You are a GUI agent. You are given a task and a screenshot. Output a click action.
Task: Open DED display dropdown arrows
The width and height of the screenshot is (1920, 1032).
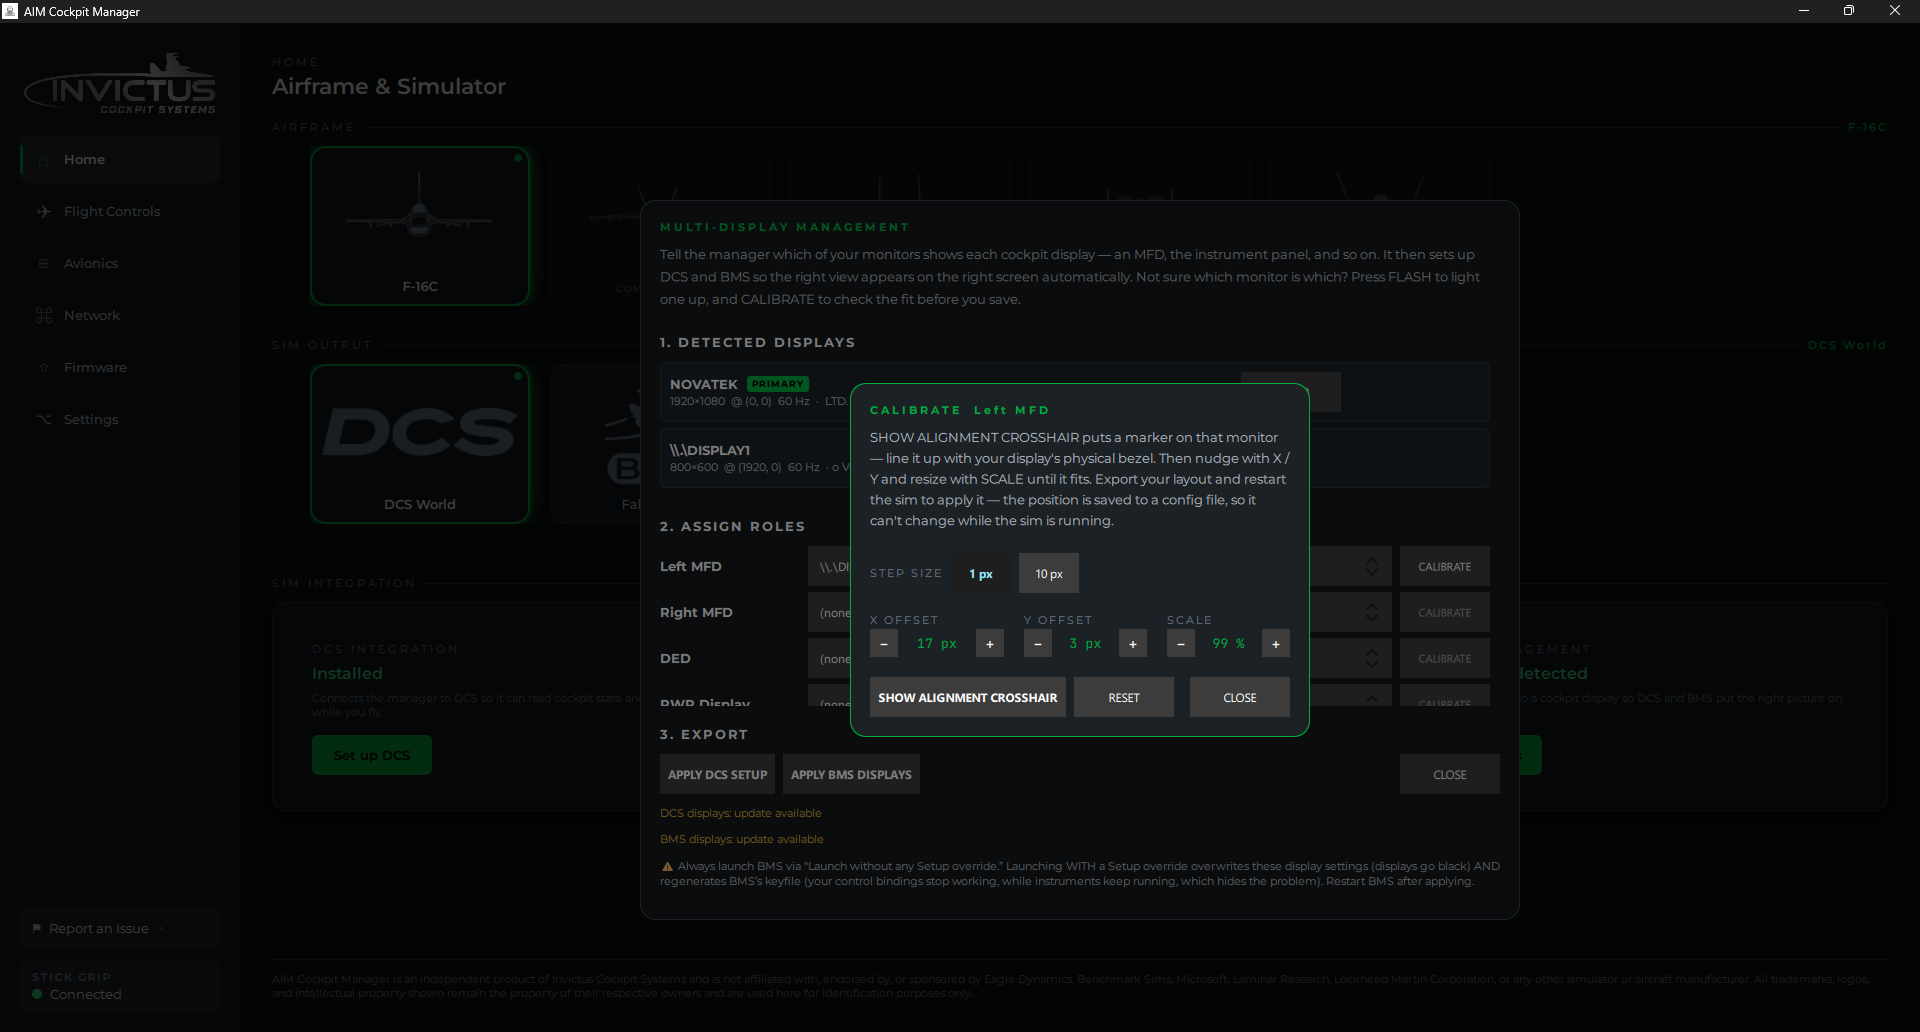click(1372, 658)
